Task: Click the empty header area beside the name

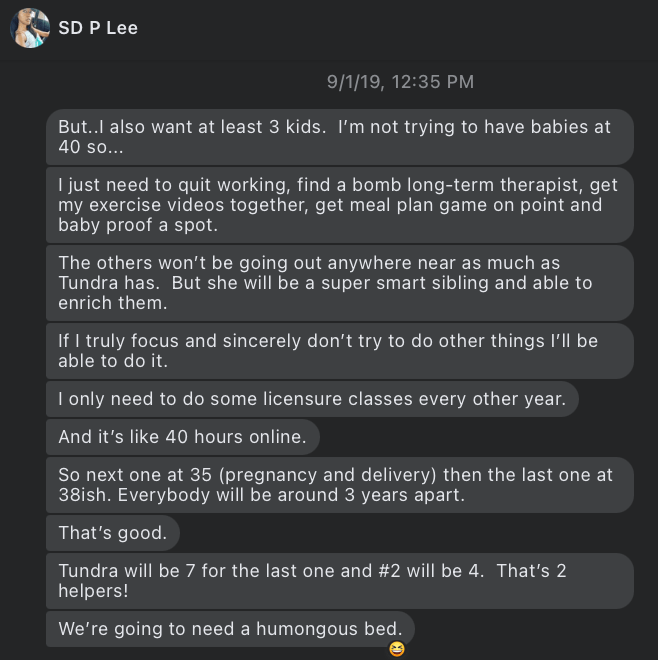Action: (x=400, y=28)
